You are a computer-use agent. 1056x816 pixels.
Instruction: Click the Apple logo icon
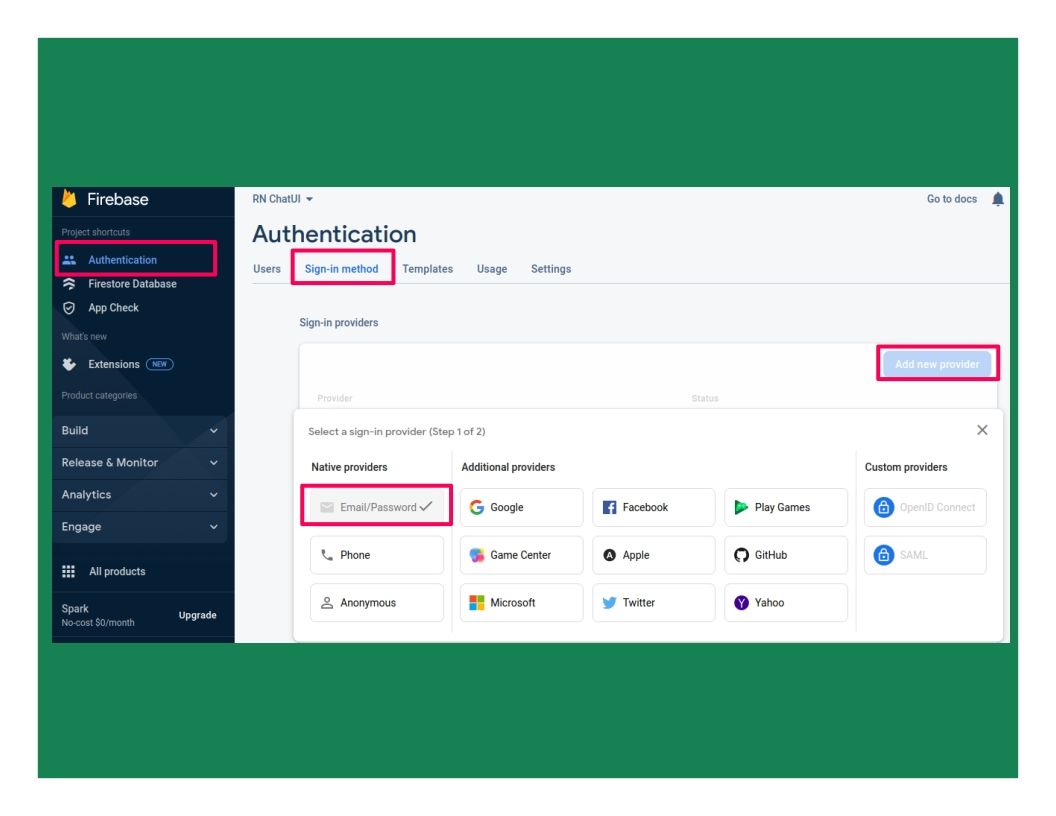point(609,555)
